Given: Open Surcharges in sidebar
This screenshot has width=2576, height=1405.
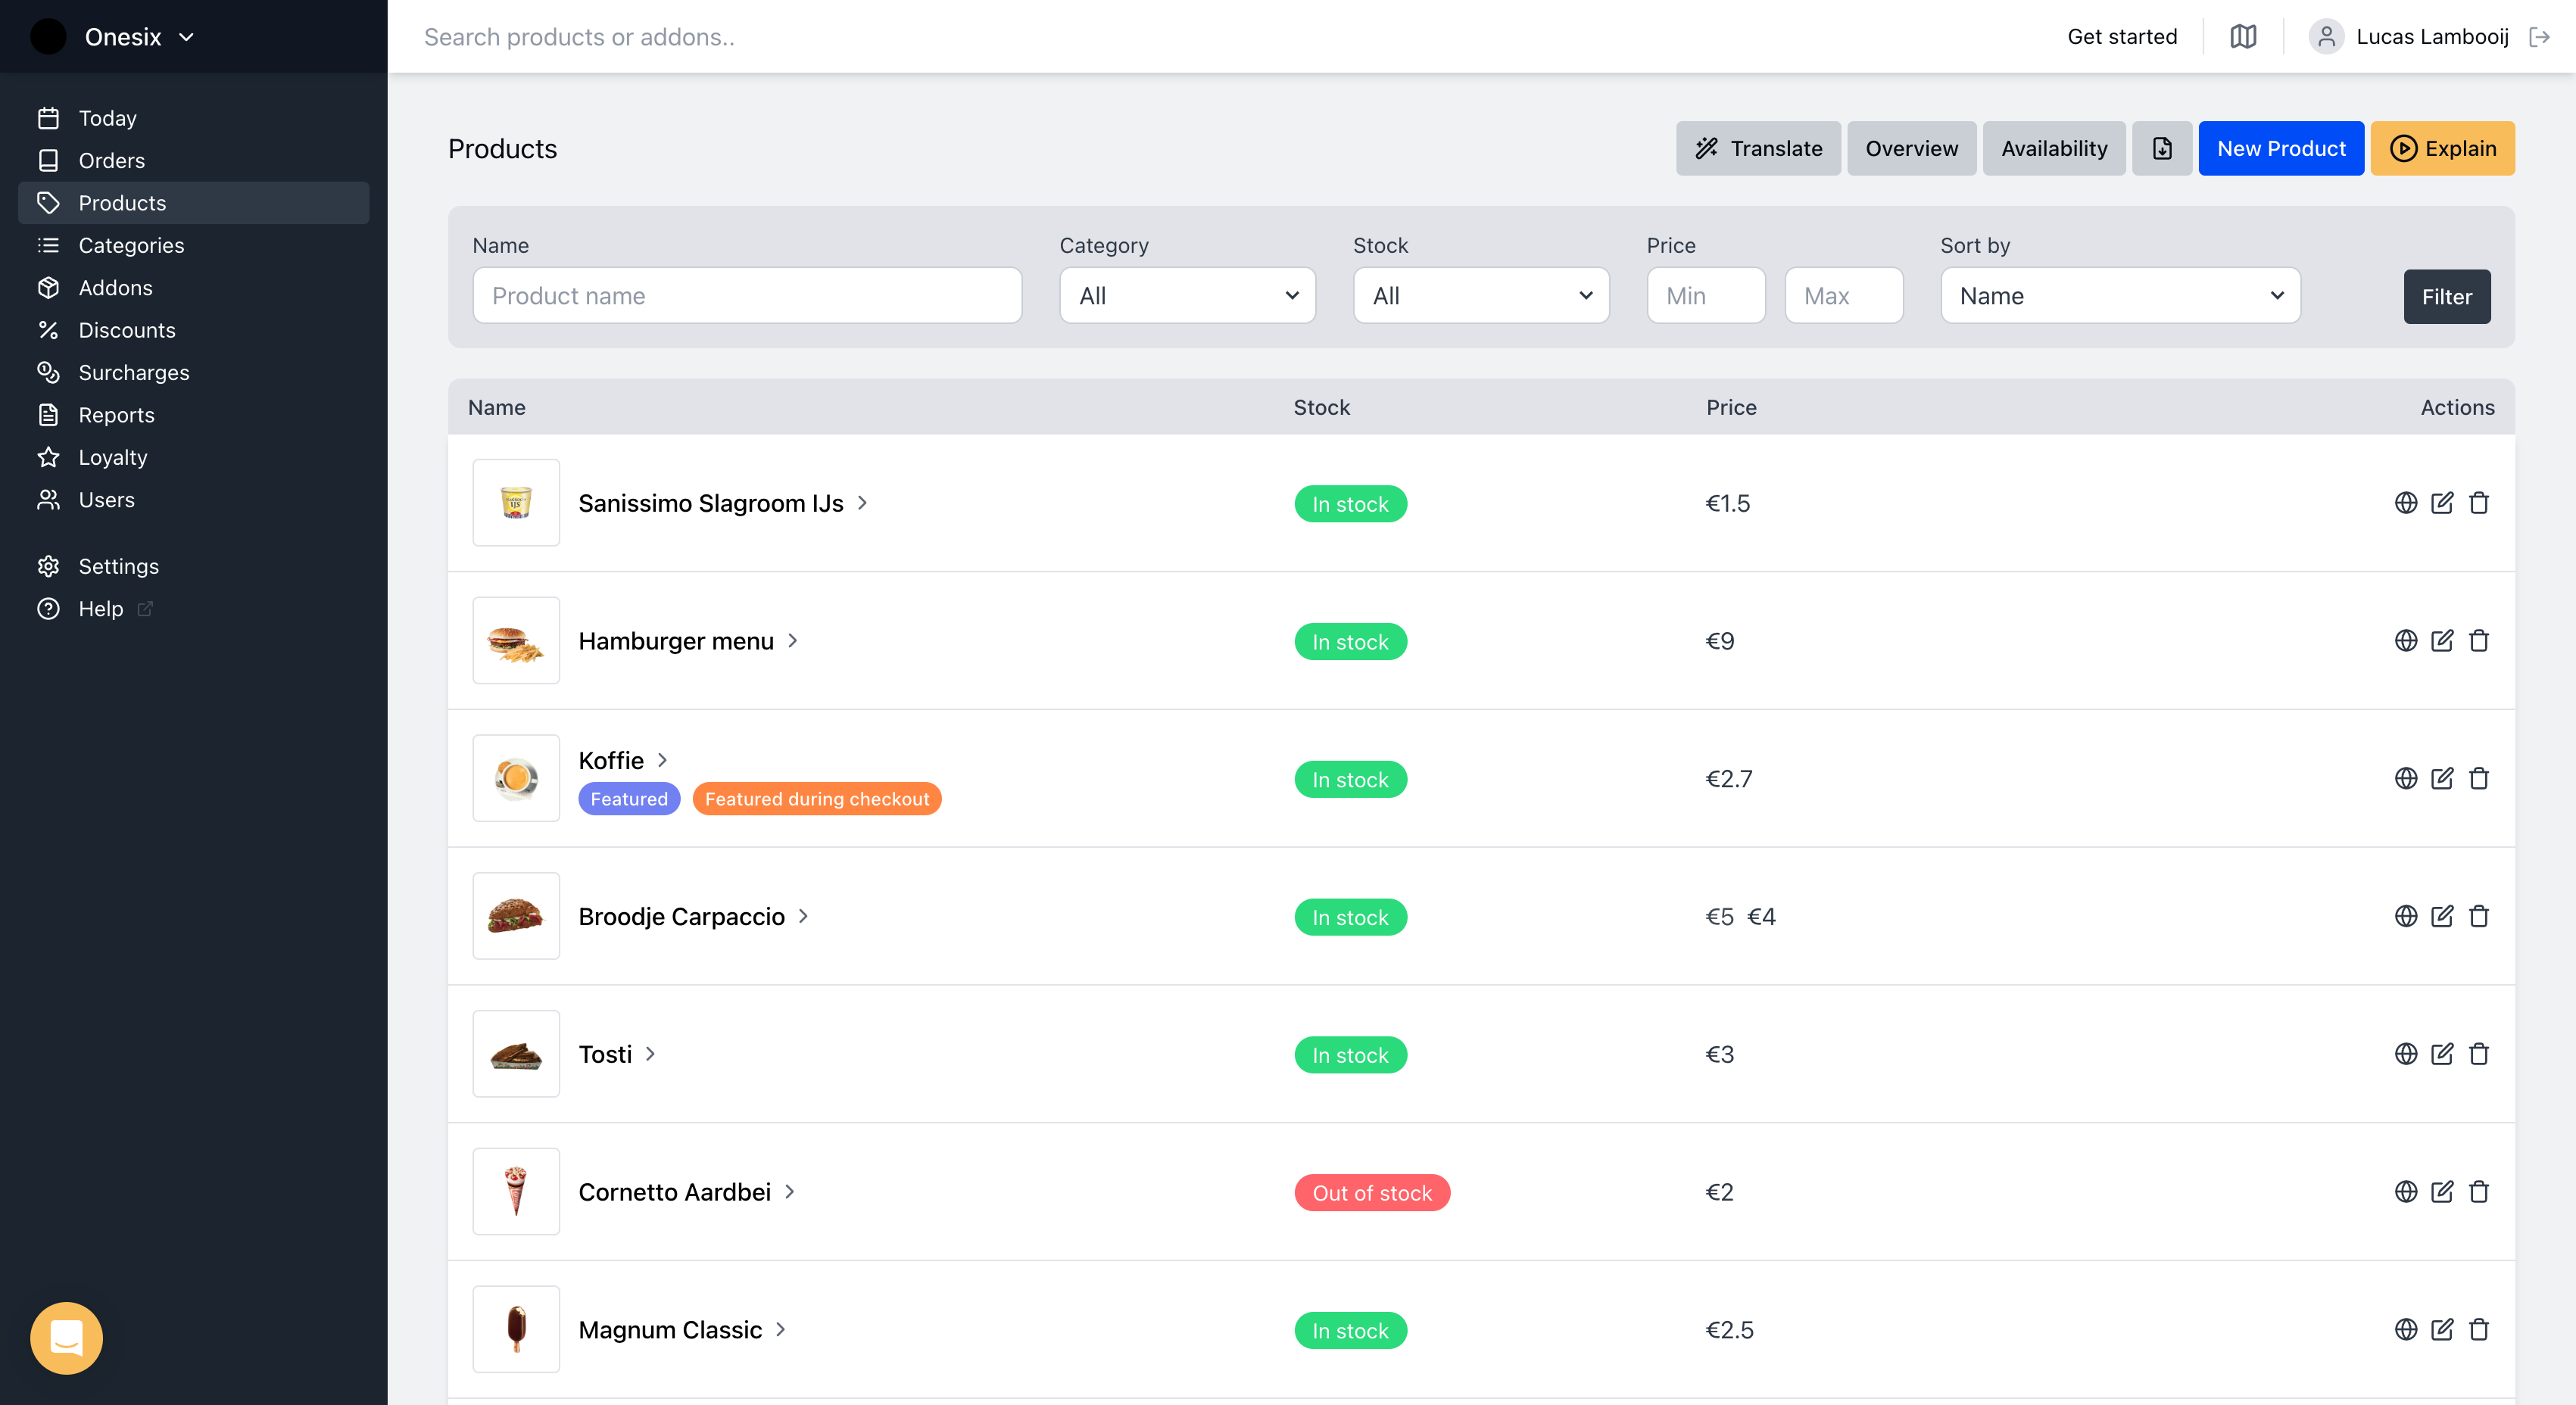Looking at the screenshot, I should 194,373.
